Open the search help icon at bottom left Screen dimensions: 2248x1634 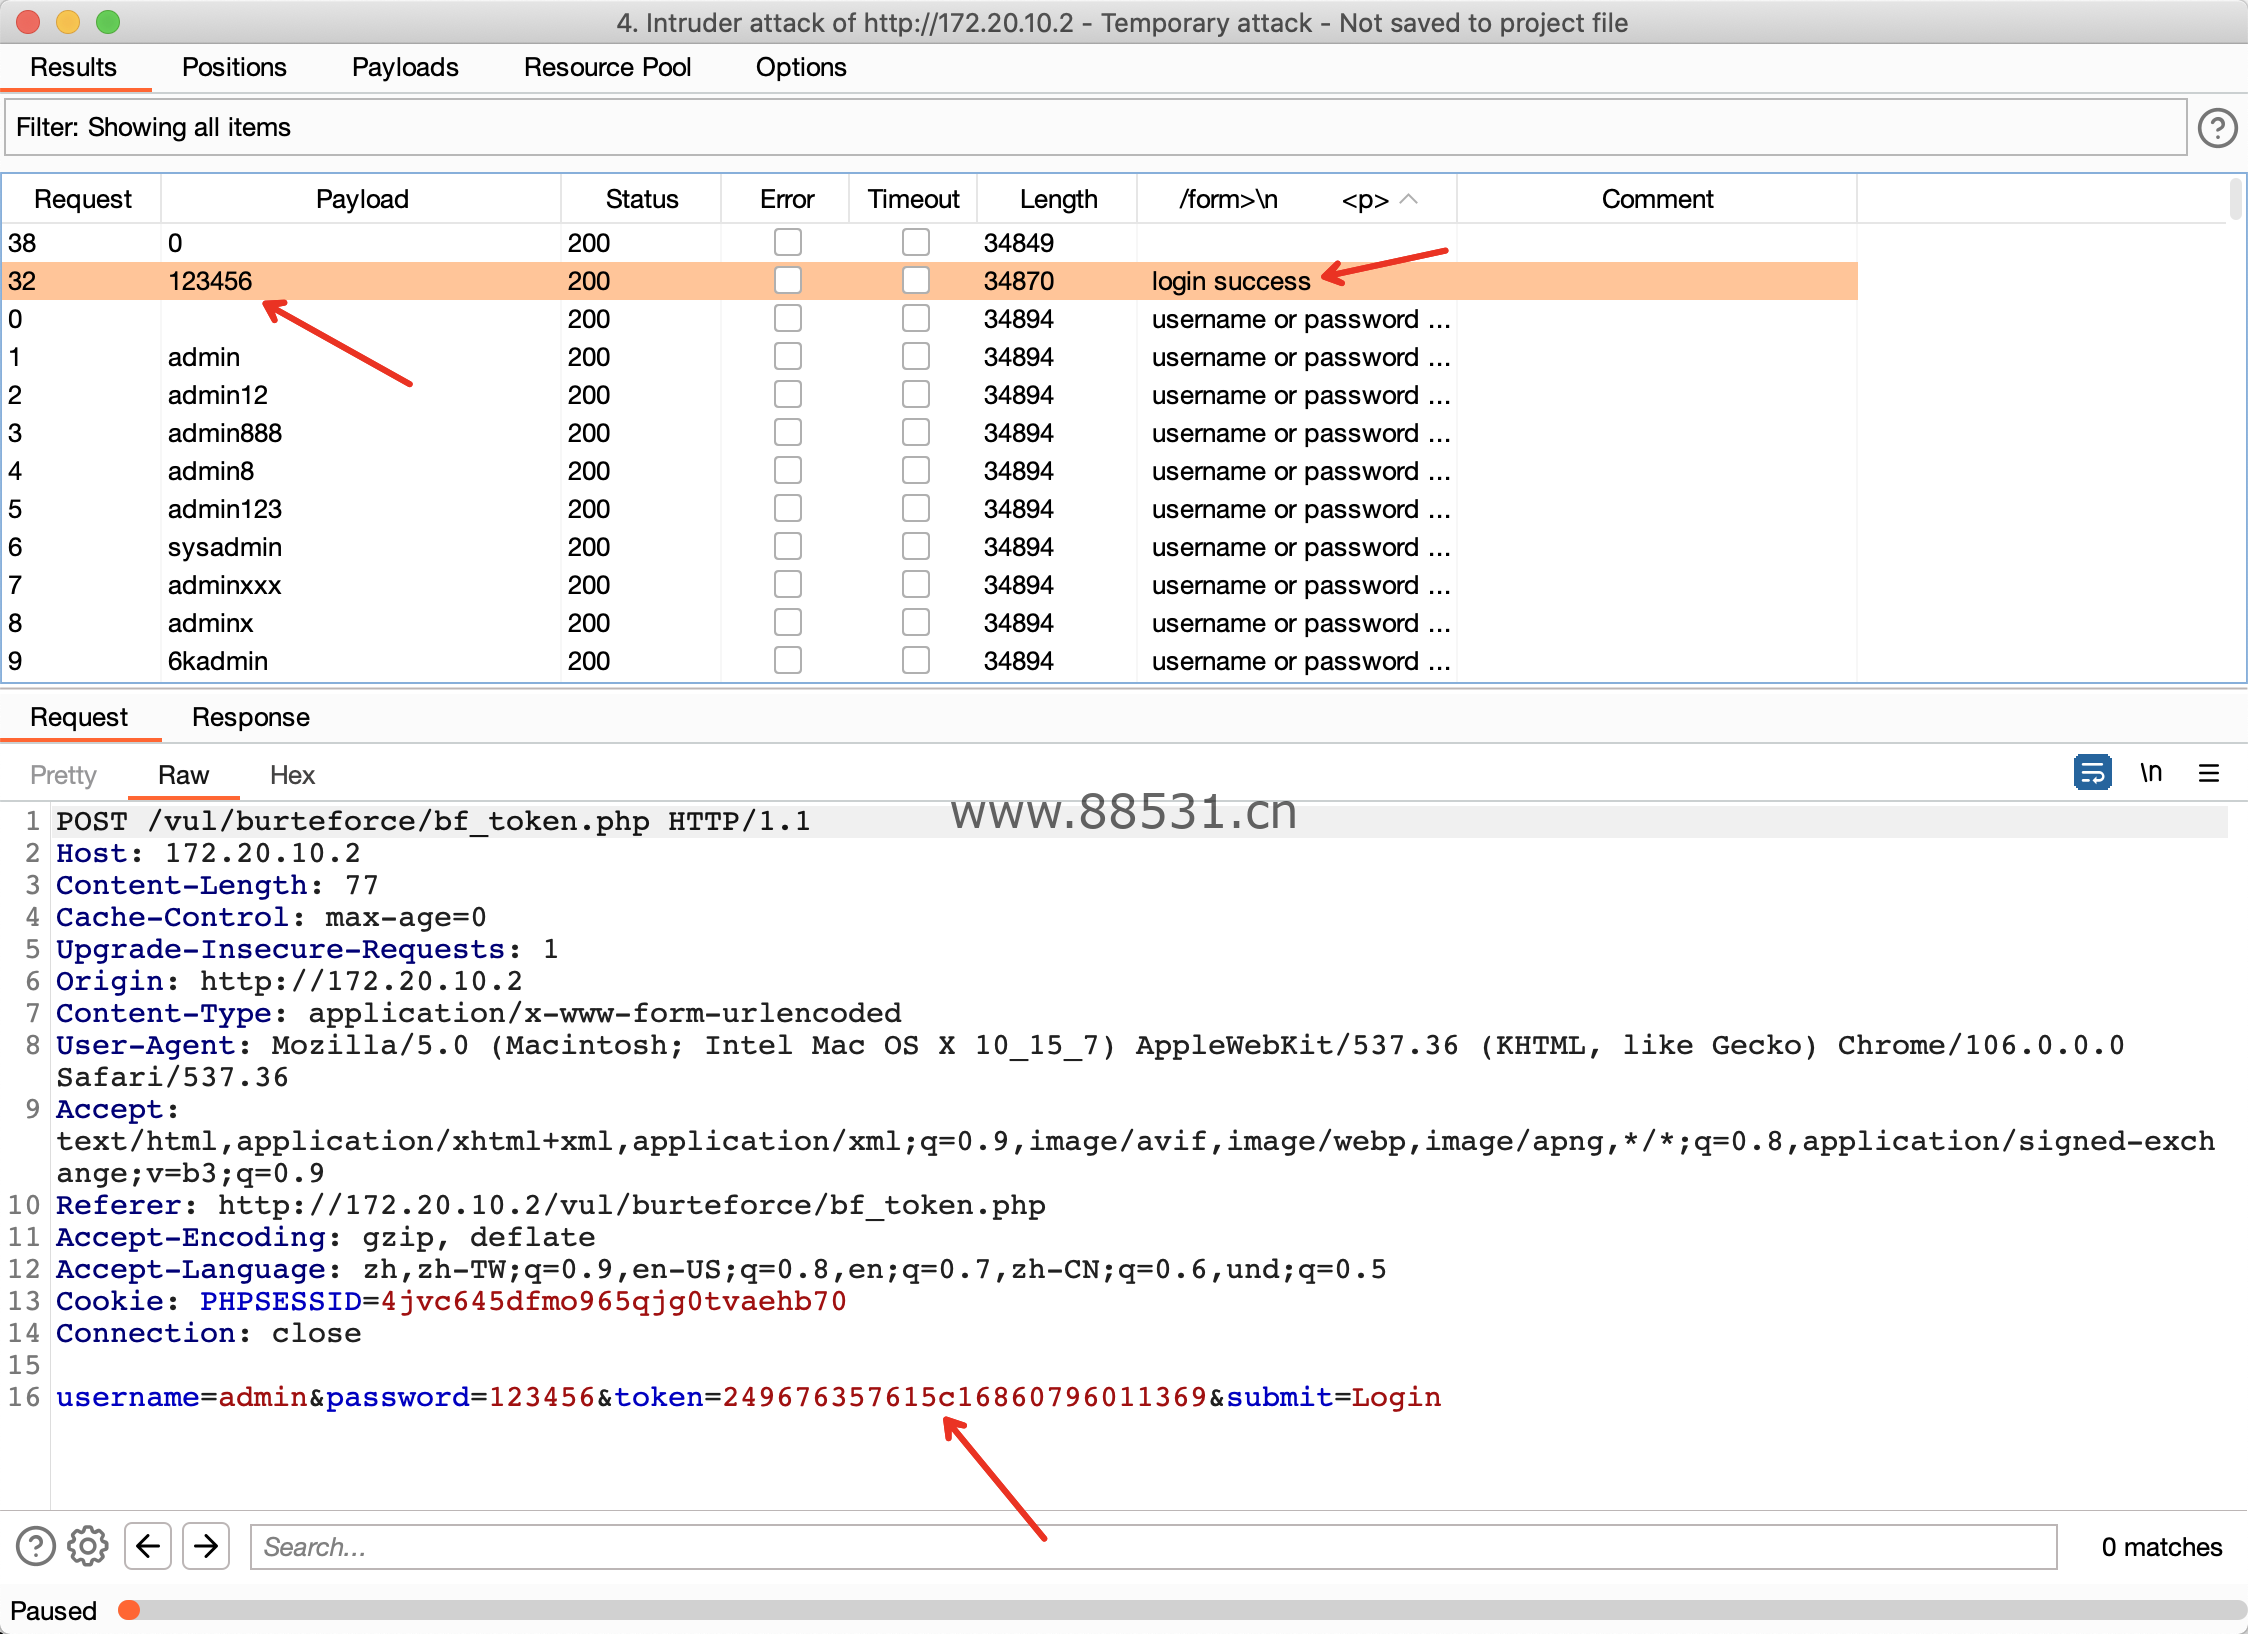[36, 1546]
